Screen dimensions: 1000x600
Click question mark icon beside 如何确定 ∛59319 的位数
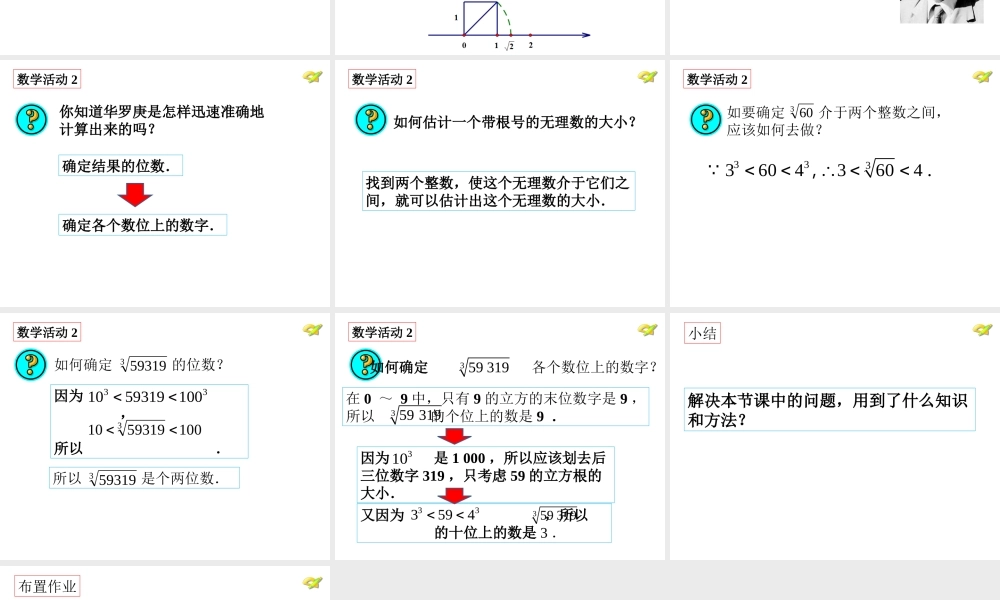pos(31,365)
